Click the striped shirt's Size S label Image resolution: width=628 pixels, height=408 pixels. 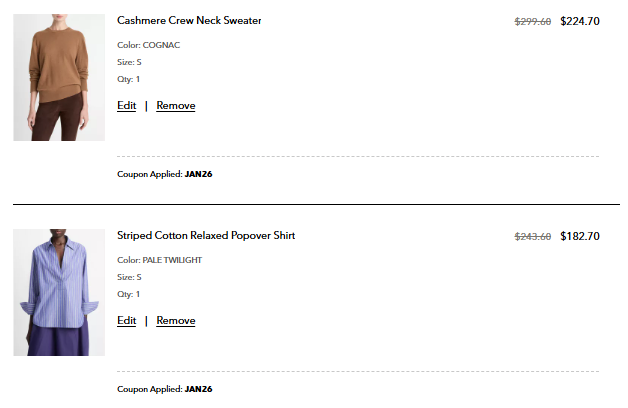coord(129,277)
